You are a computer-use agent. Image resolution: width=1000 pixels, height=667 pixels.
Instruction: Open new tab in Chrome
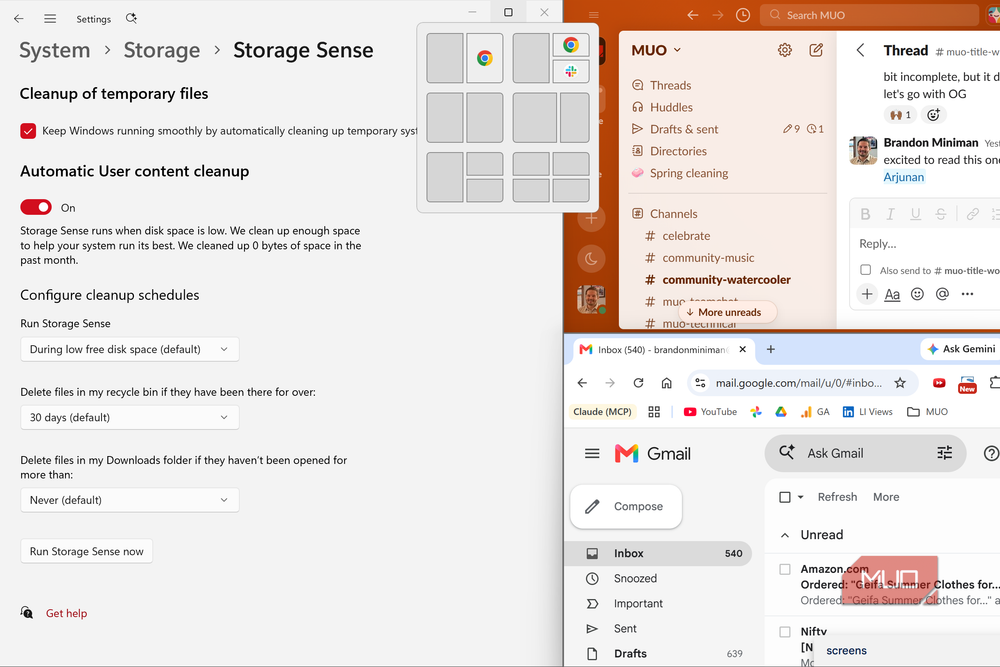click(x=770, y=349)
